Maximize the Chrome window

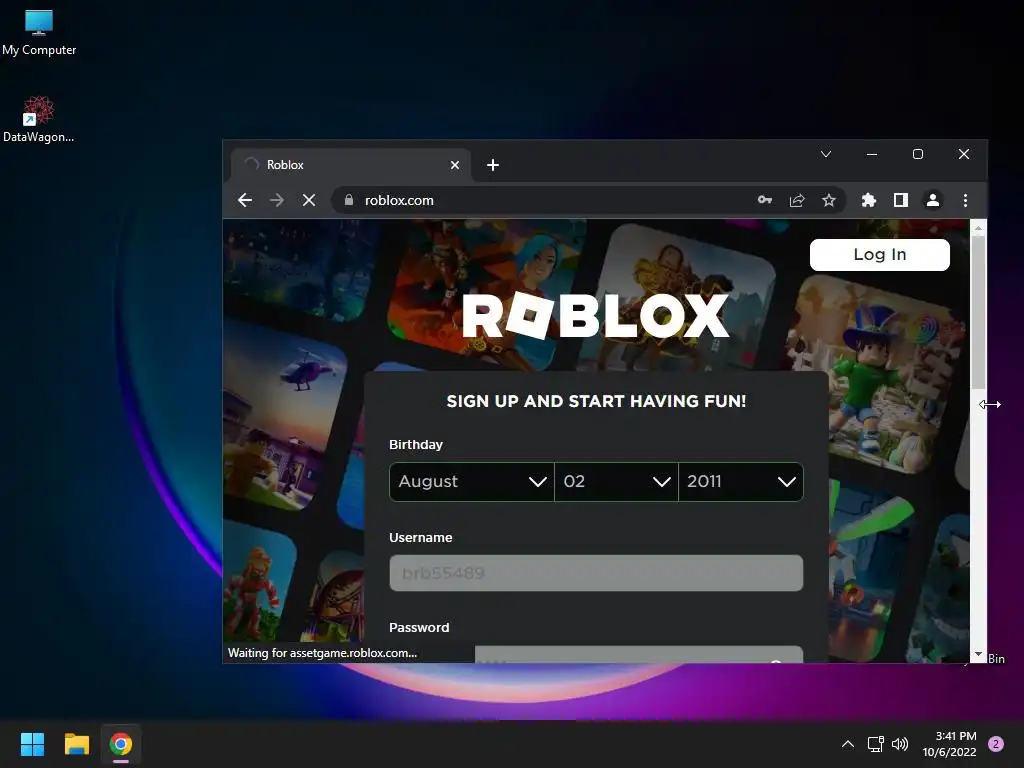[918, 154]
